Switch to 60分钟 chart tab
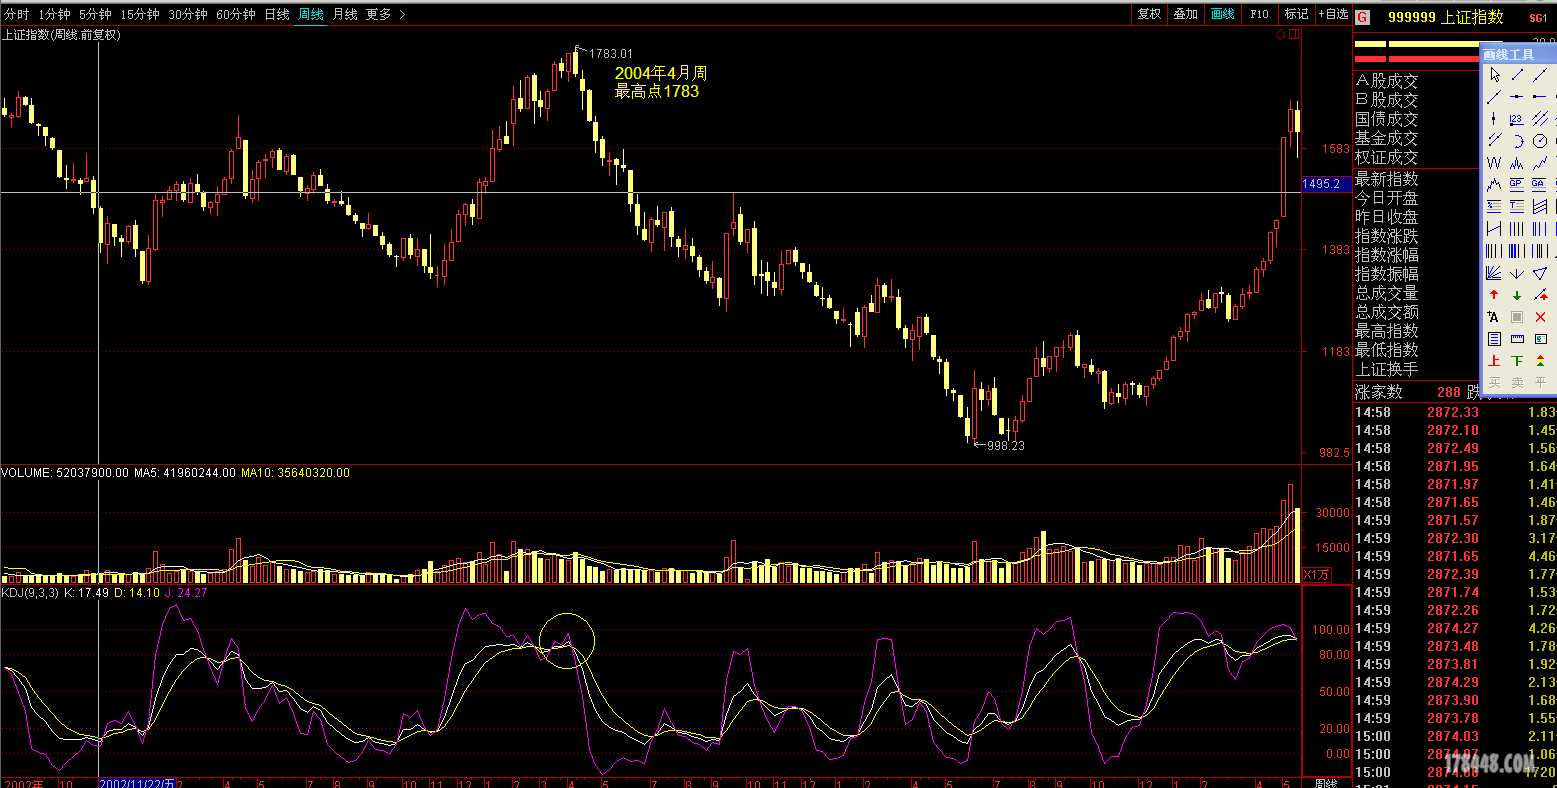 tap(235, 14)
